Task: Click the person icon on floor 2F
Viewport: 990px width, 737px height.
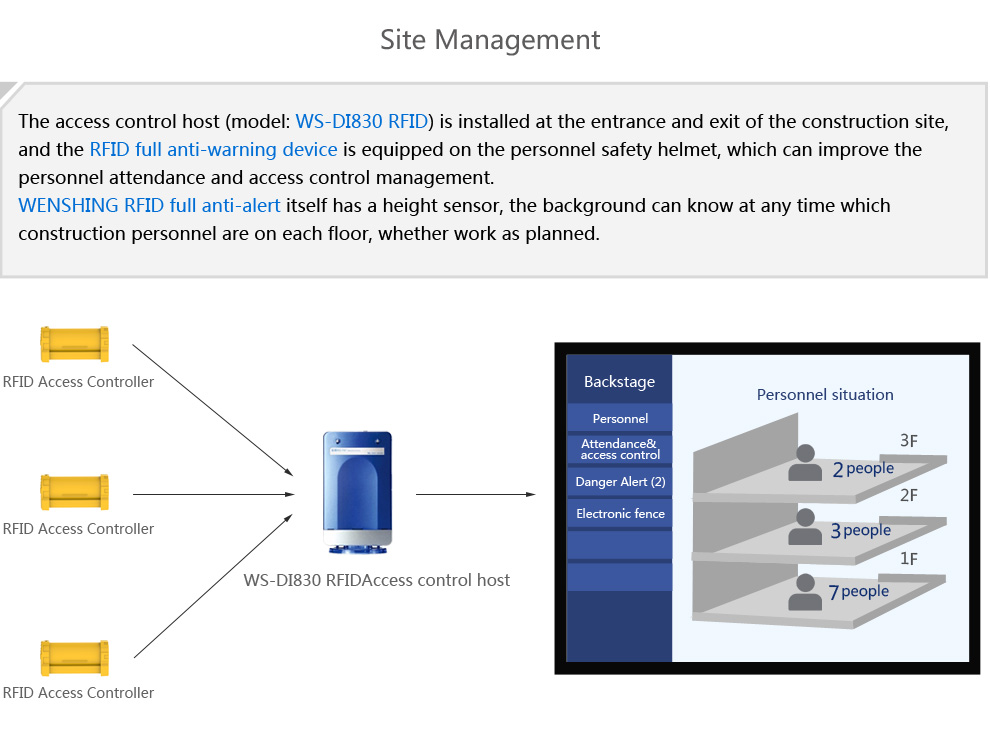Action: click(805, 527)
